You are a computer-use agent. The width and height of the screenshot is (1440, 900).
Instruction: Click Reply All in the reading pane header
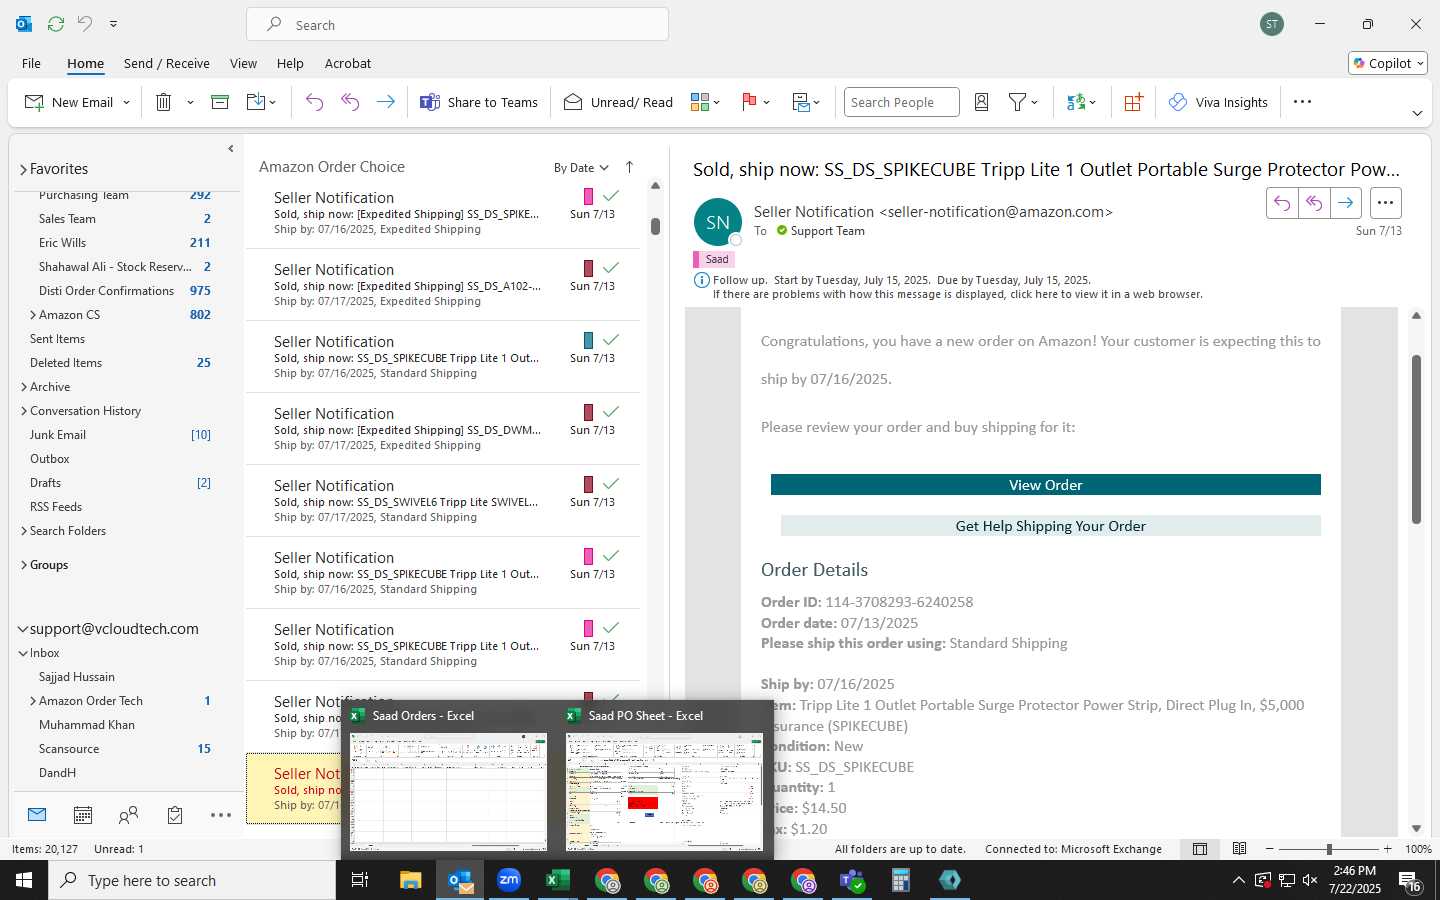1314,203
